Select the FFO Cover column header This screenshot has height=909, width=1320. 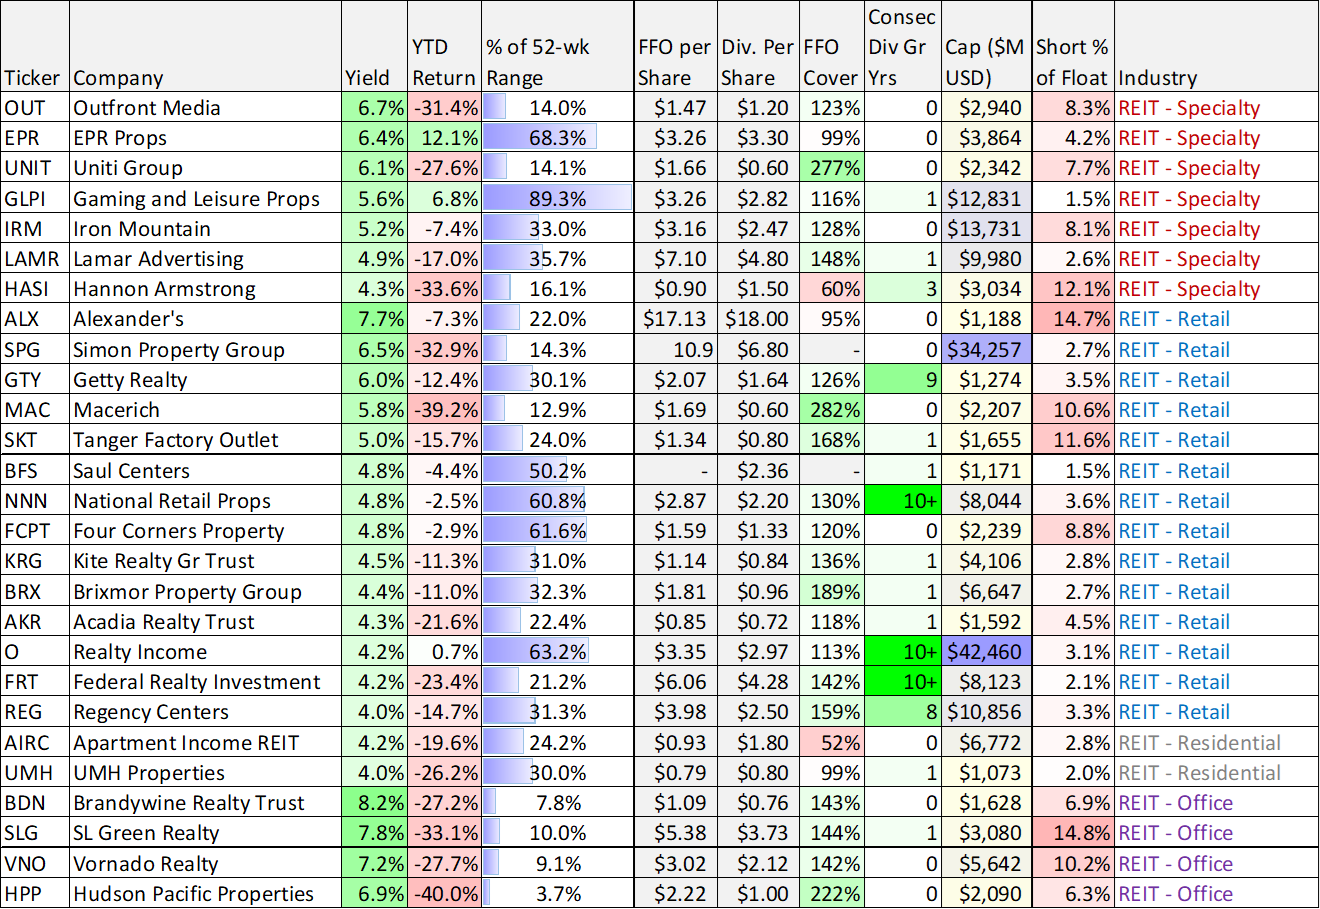click(x=832, y=47)
